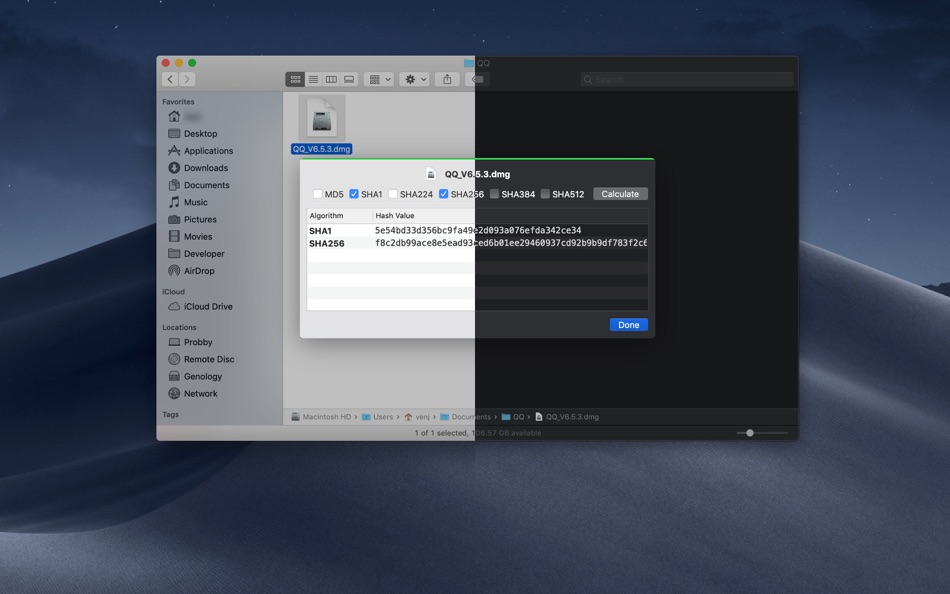Click the Calculate button

[620, 194]
